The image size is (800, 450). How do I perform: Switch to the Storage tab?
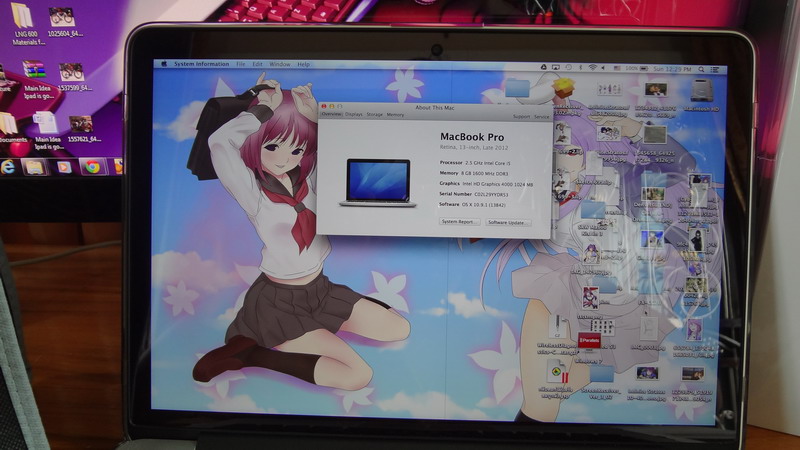(375, 115)
